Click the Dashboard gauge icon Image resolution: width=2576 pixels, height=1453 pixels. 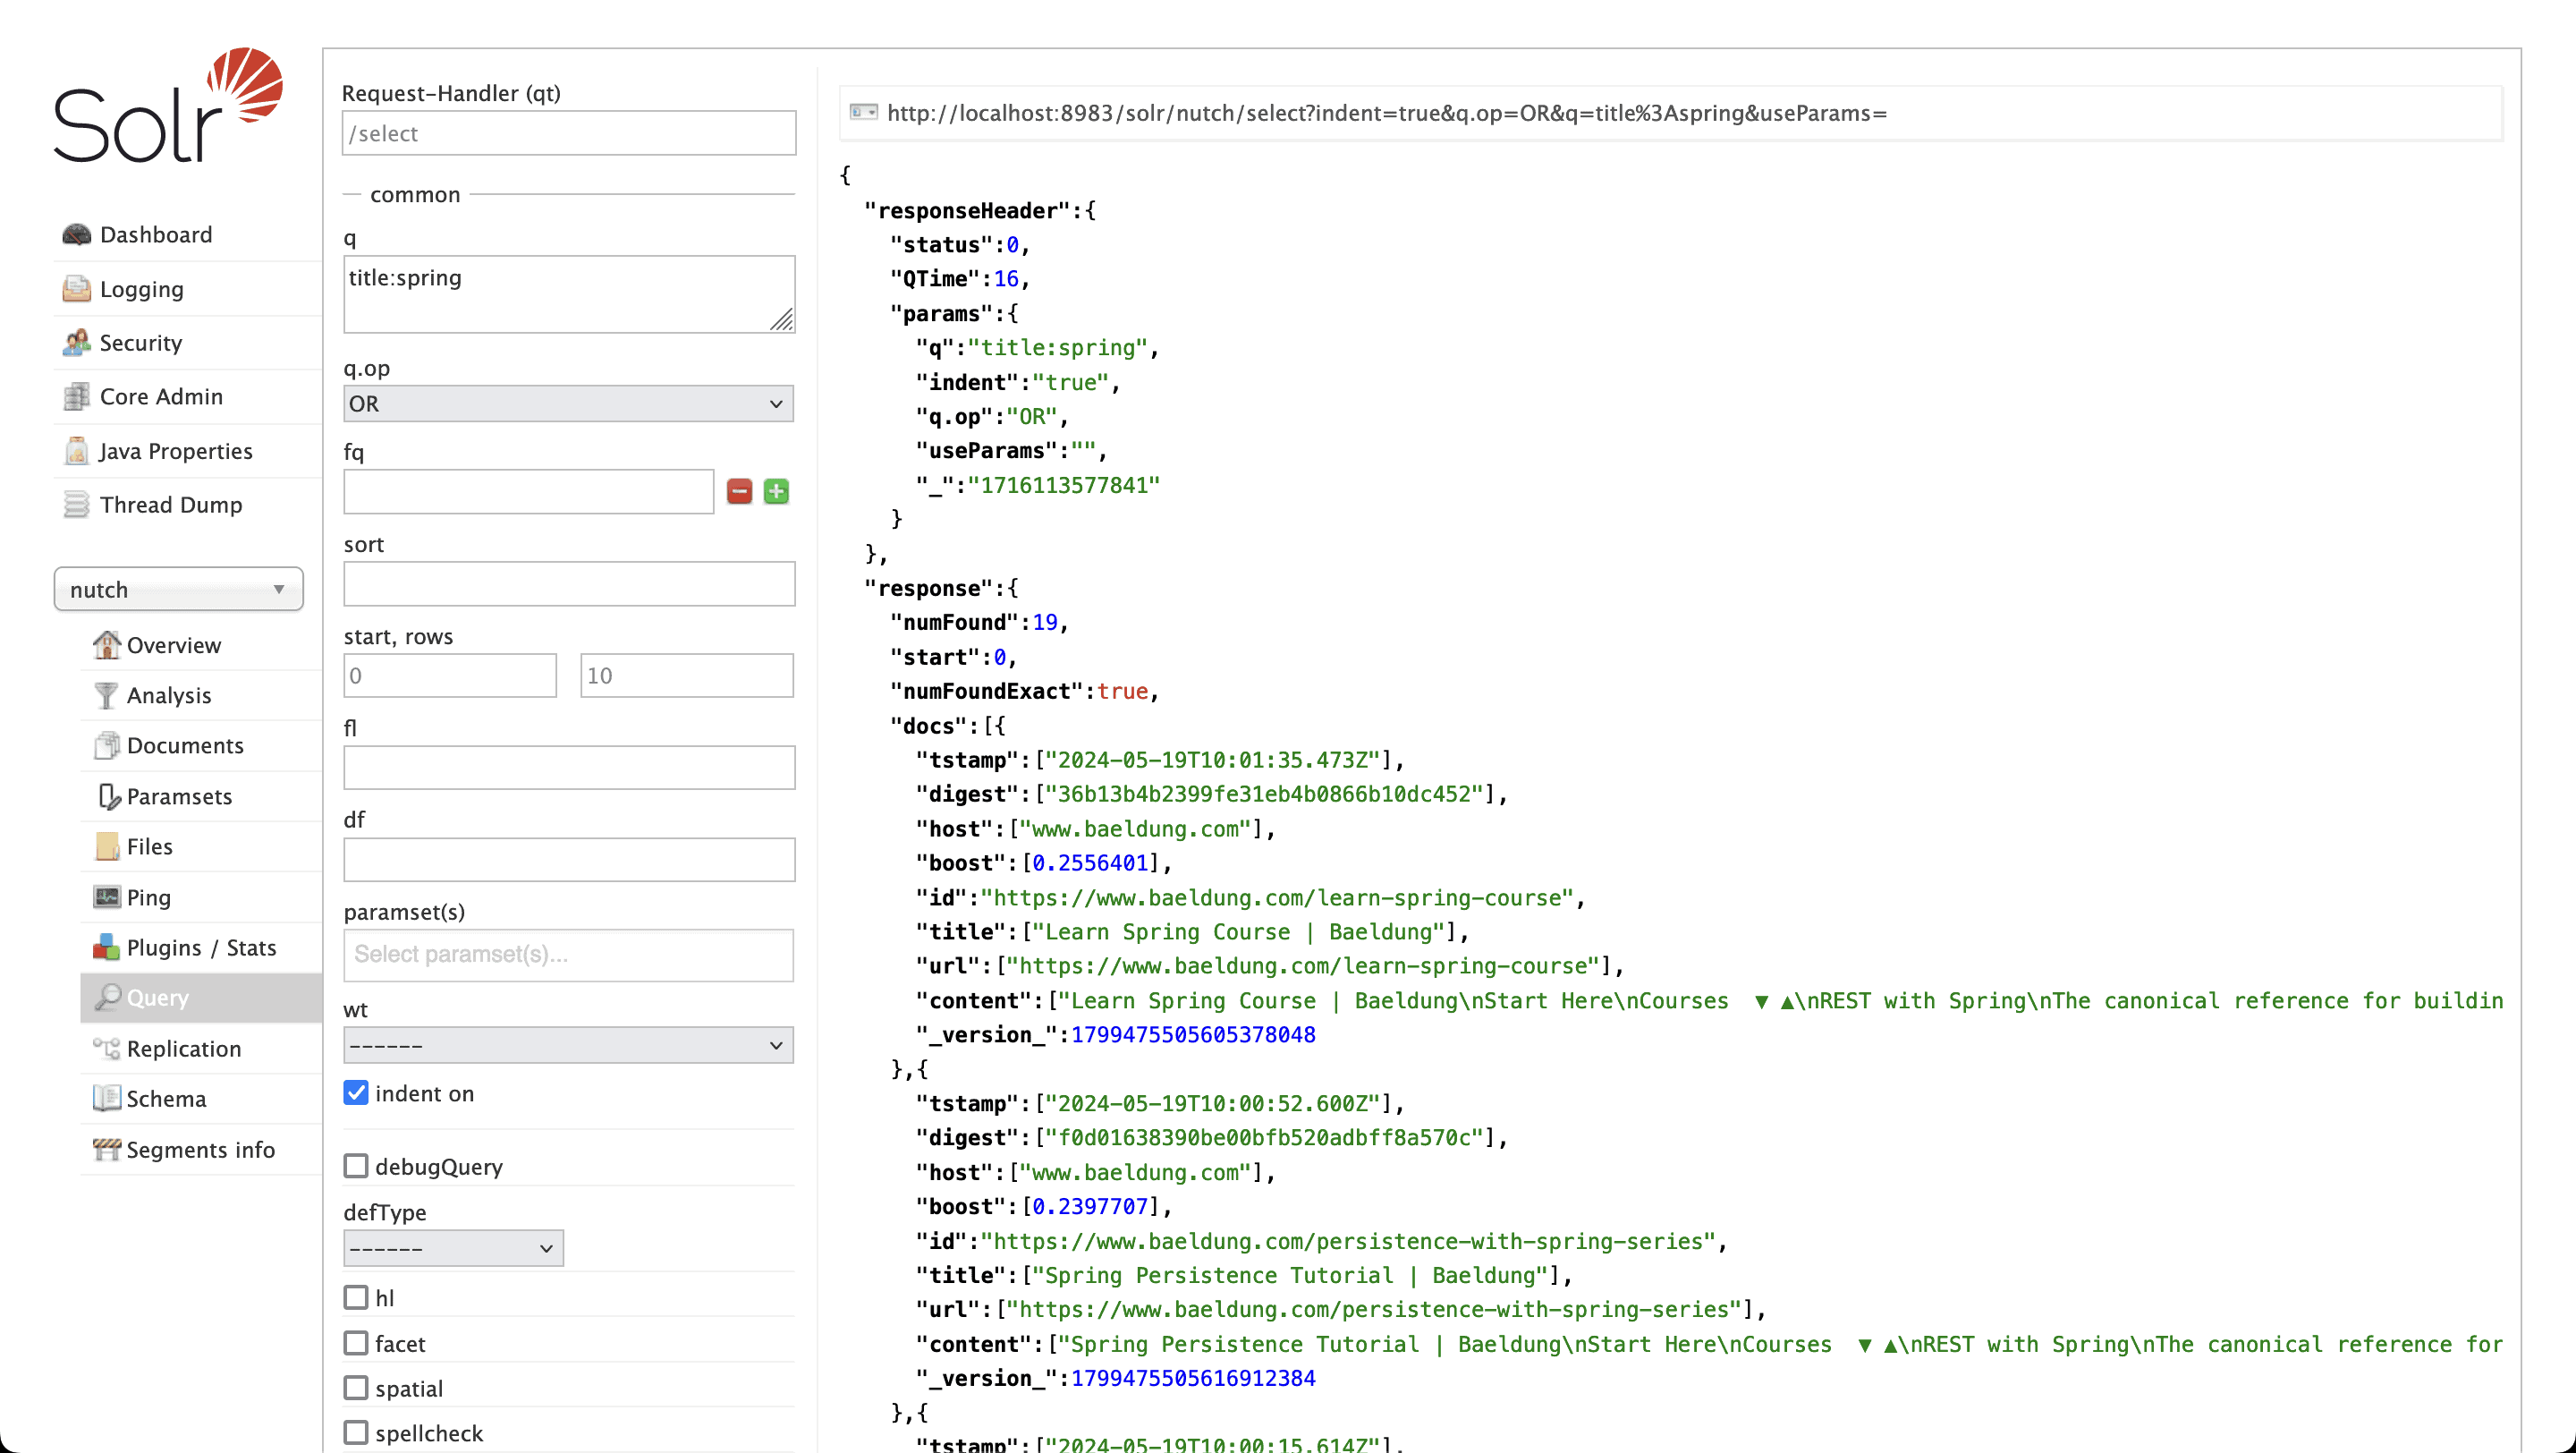[76, 234]
